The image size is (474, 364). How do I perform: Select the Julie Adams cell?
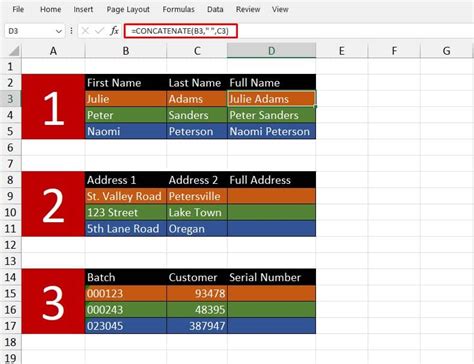[272, 99]
